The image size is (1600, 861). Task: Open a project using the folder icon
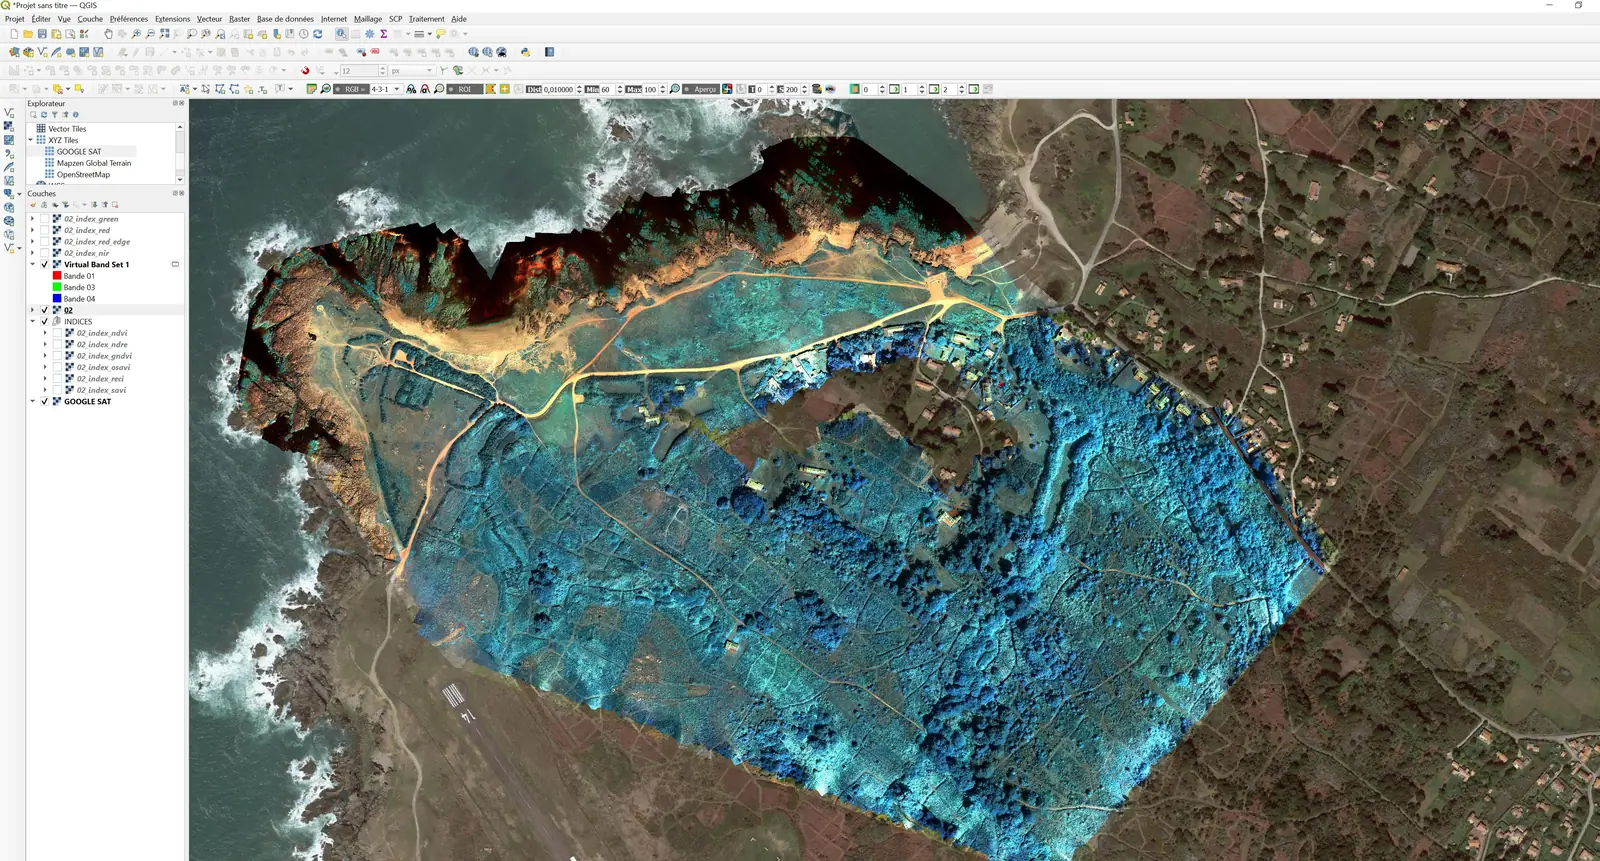point(28,34)
